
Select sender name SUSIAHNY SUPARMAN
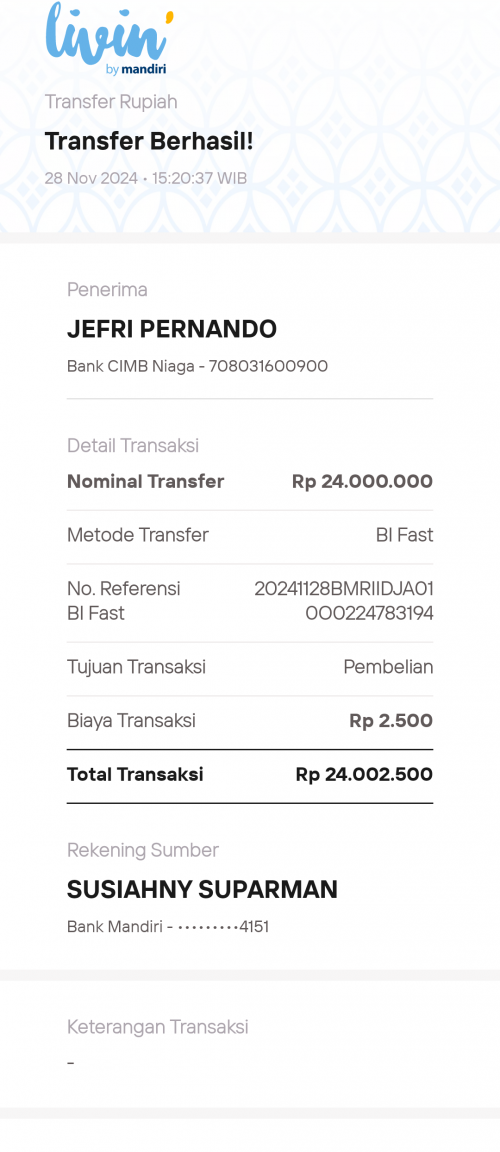click(202, 890)
